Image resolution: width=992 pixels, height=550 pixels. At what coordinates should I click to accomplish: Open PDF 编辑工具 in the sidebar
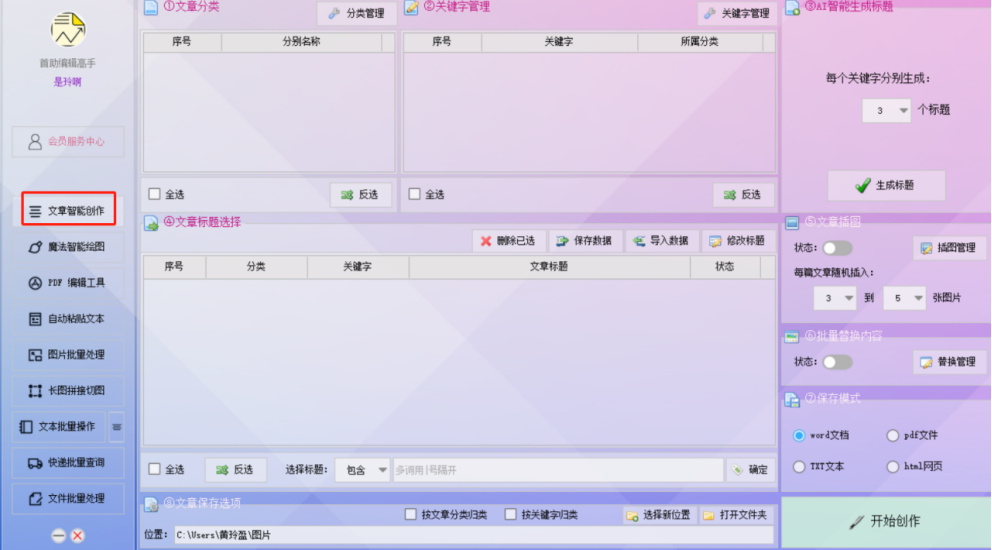(x=68, y=283)
